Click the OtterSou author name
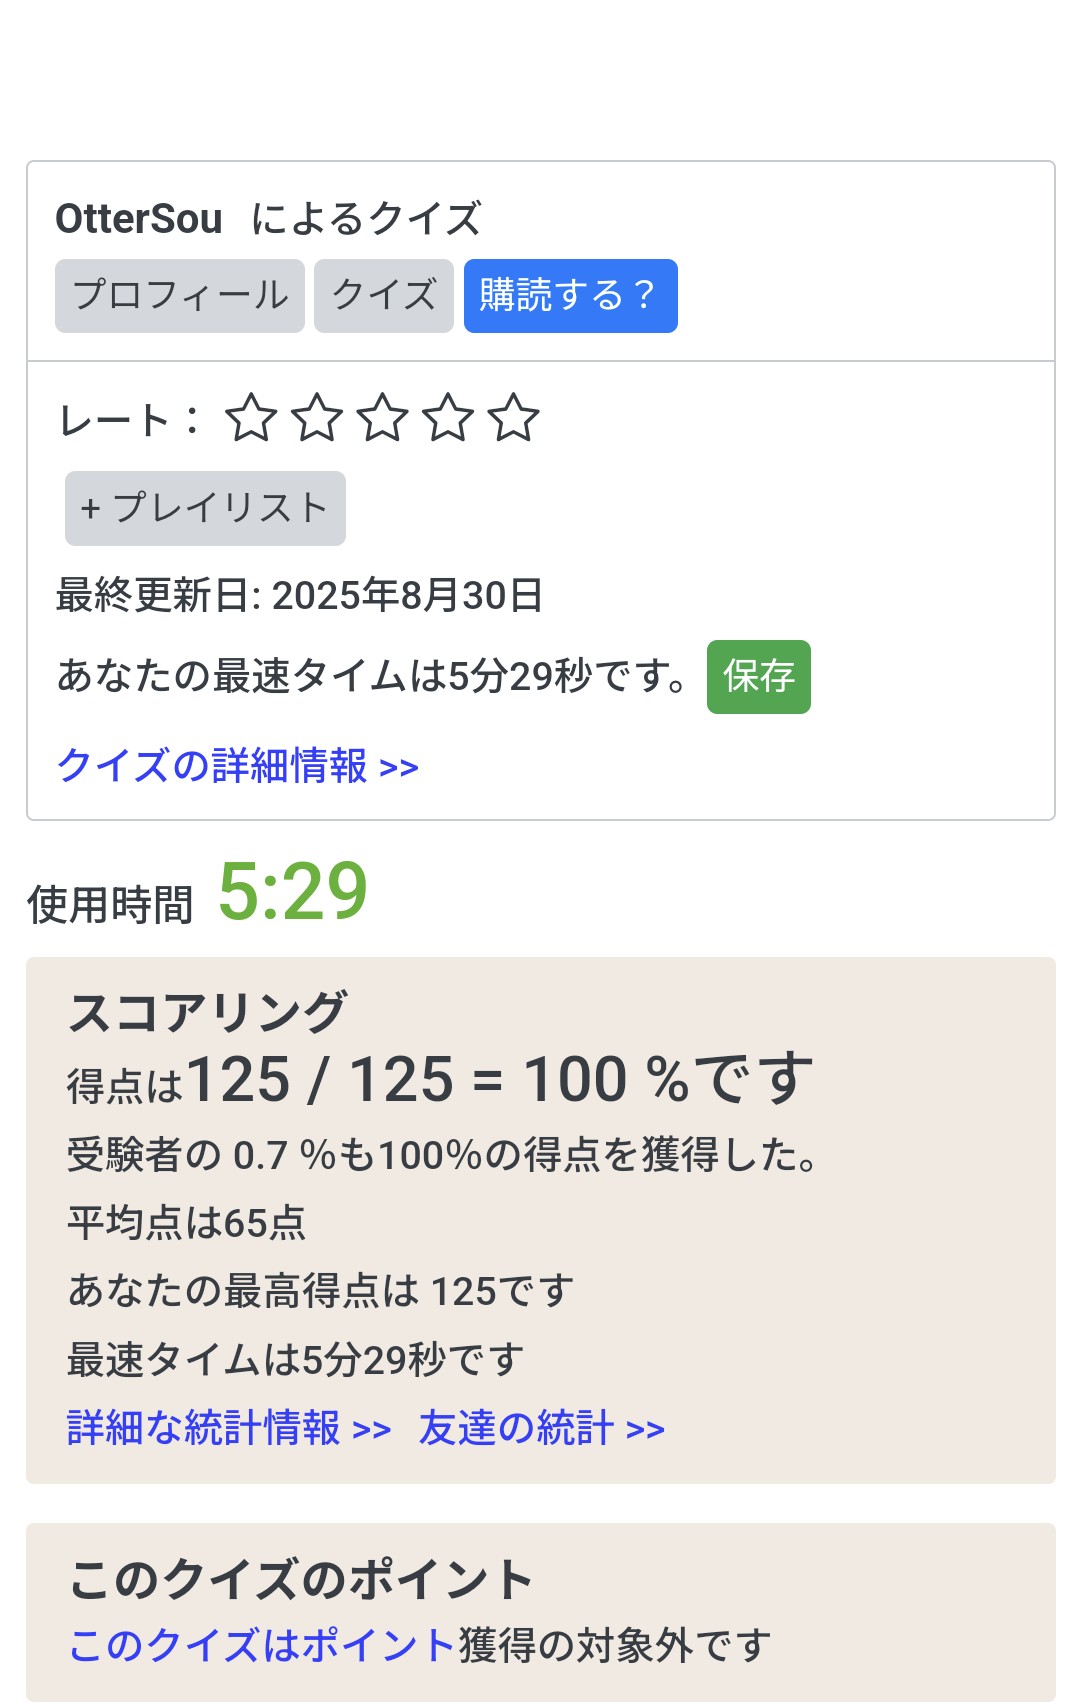Viewport: 1080px width, 1703px height. coord(139,219)
